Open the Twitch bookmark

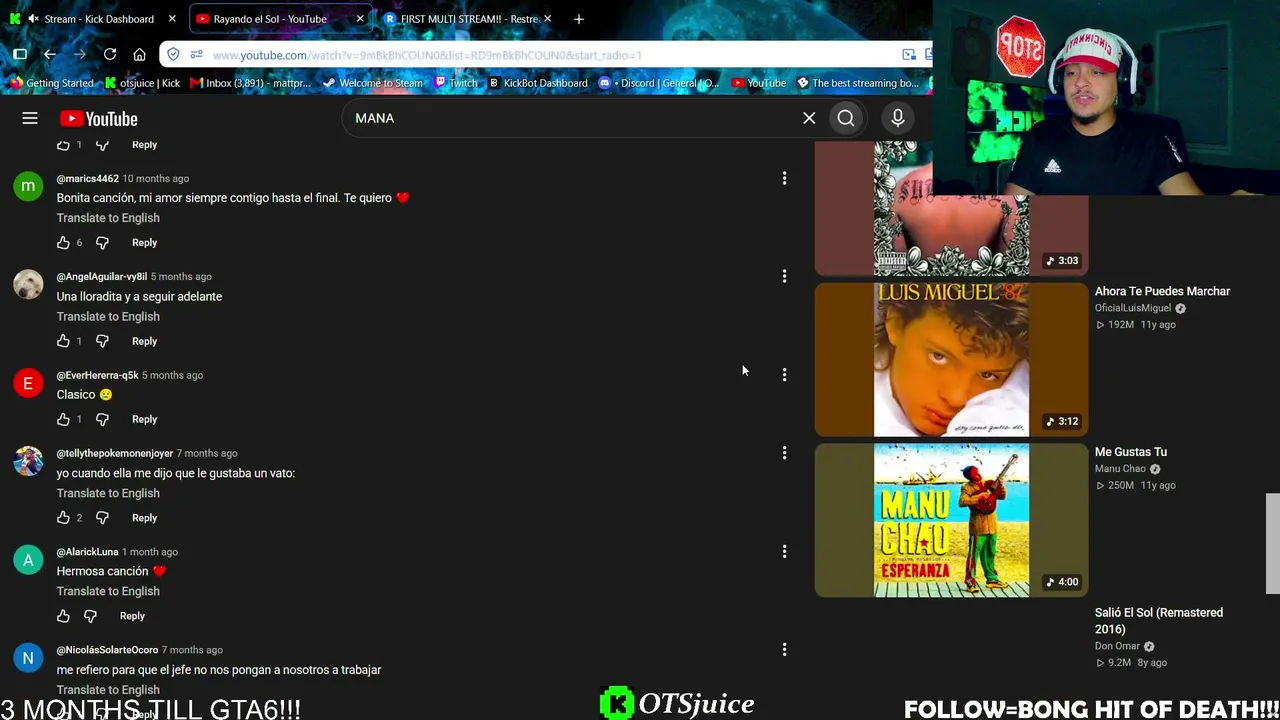(x=456, y=83)
